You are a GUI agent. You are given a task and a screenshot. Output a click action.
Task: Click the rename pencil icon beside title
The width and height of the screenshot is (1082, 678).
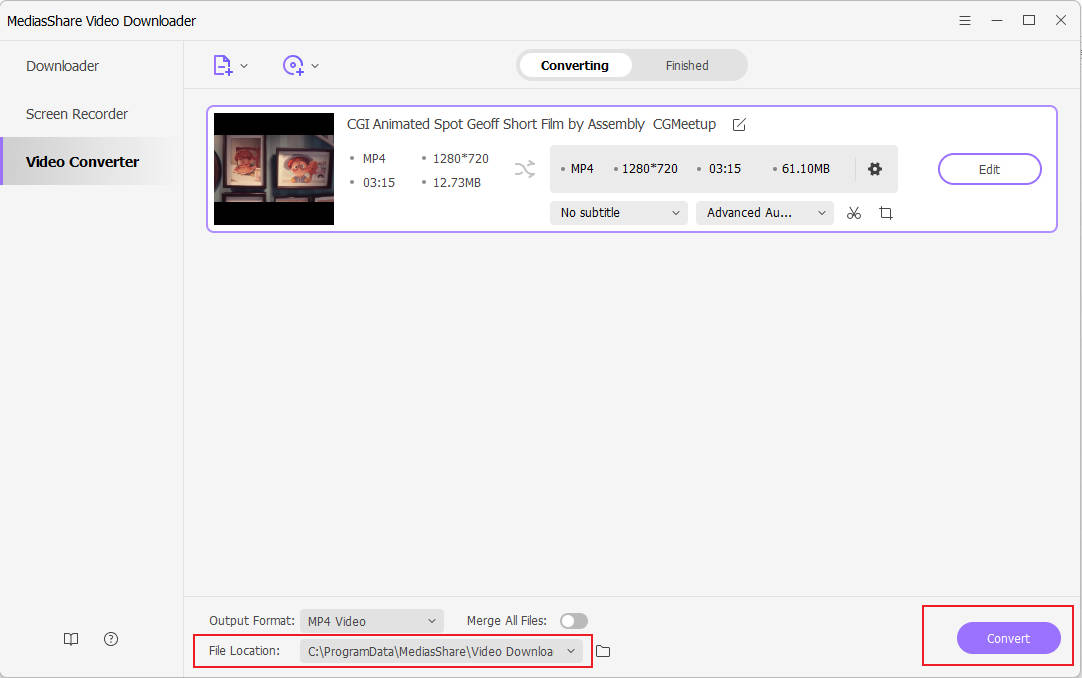coord(739,125)
